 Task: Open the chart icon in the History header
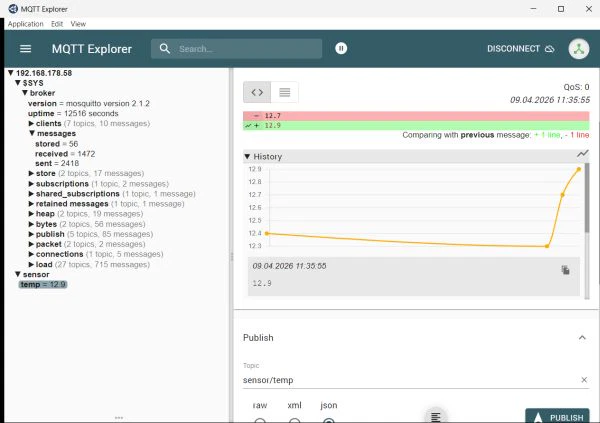point(583,155)
